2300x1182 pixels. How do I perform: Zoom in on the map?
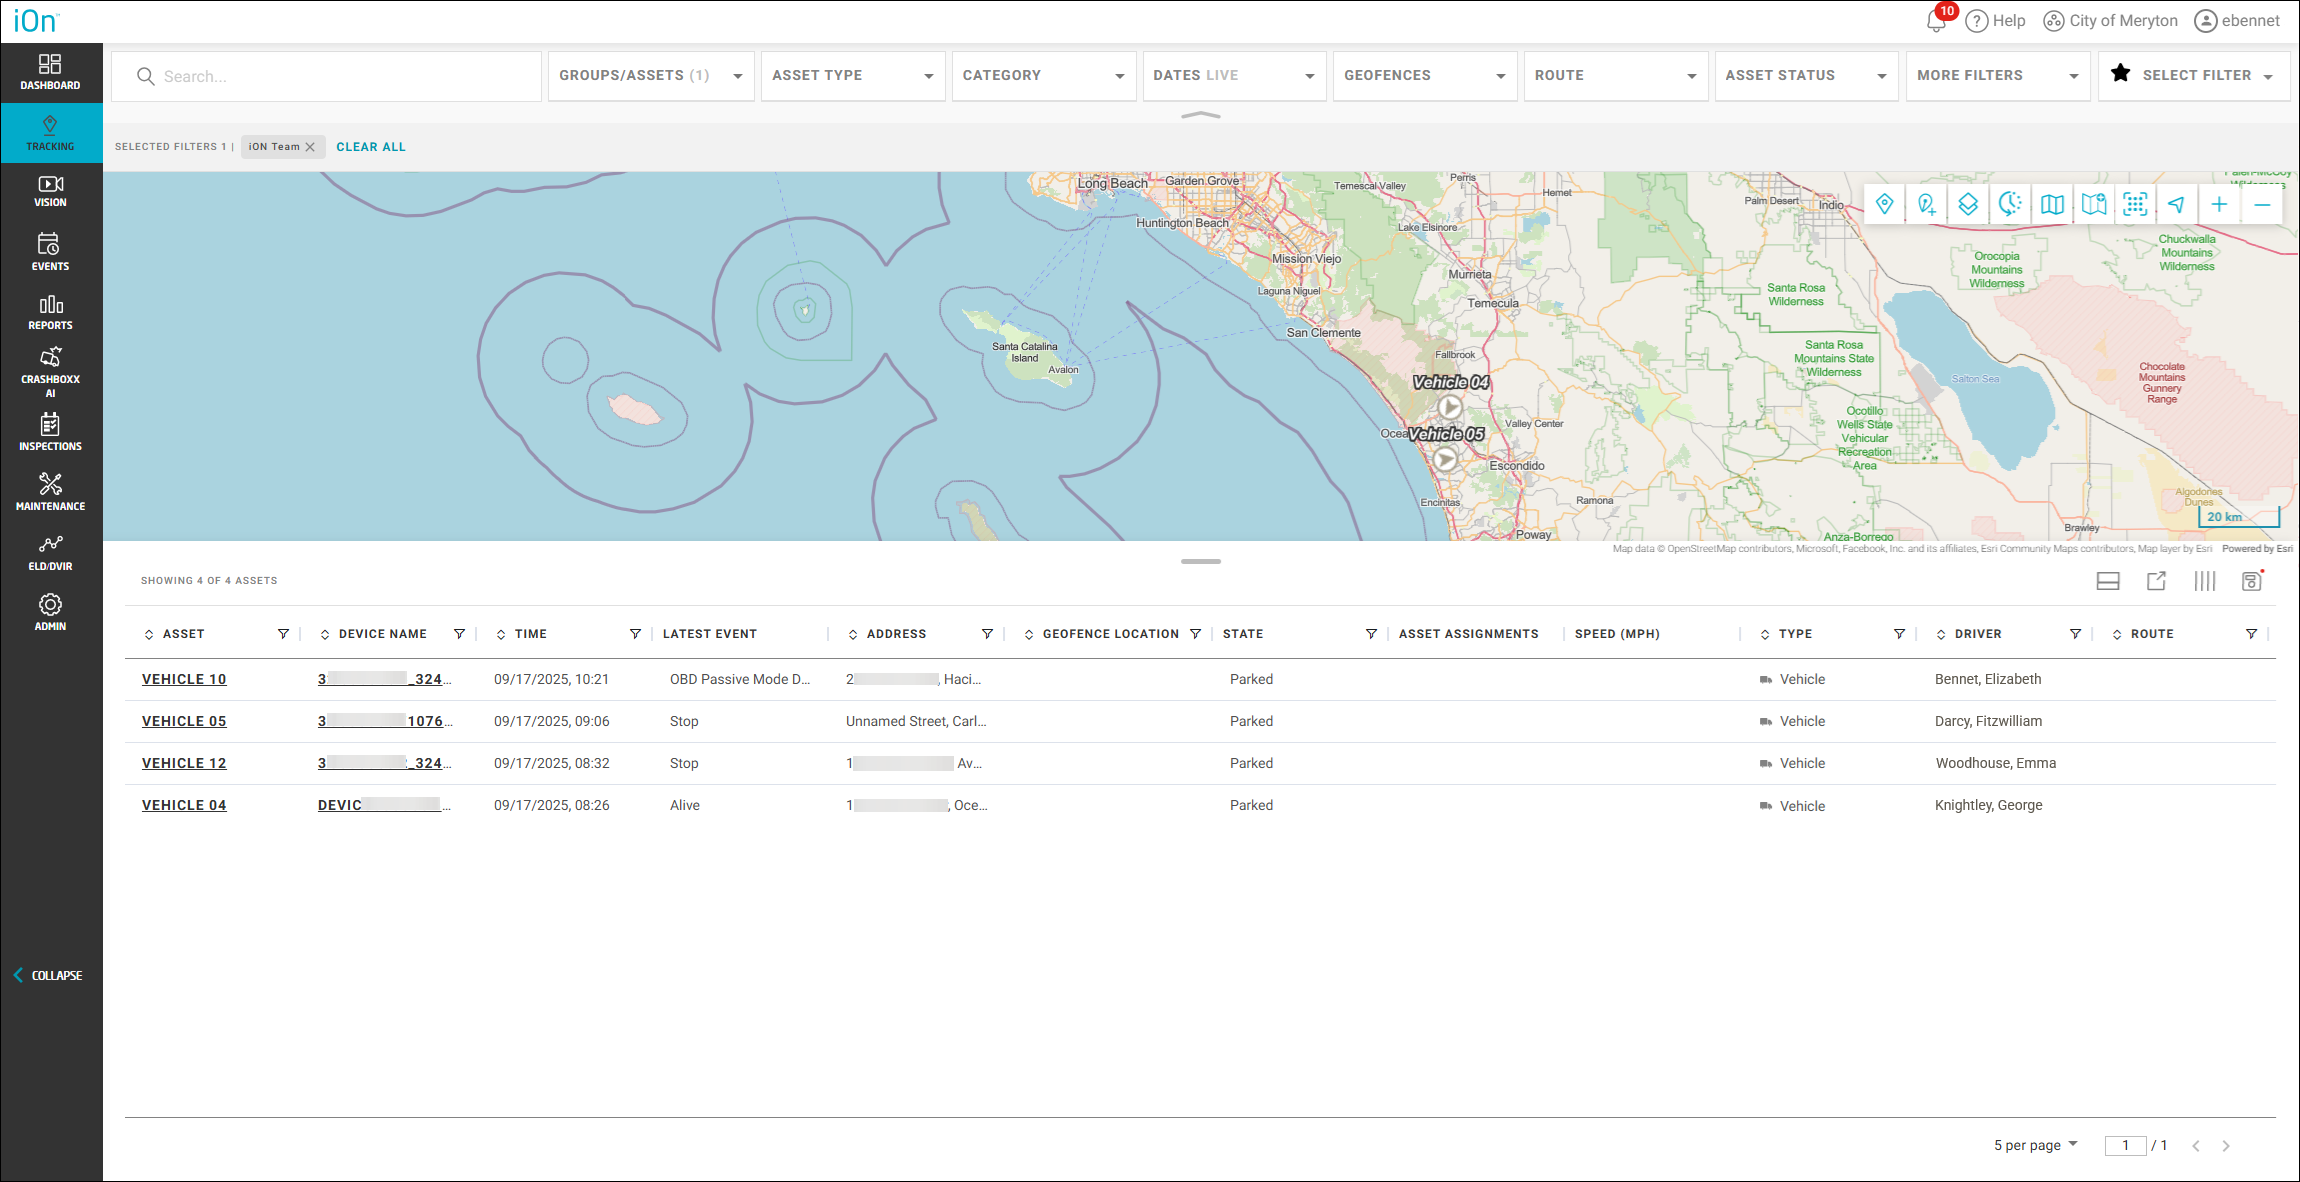pos(2219,205)
